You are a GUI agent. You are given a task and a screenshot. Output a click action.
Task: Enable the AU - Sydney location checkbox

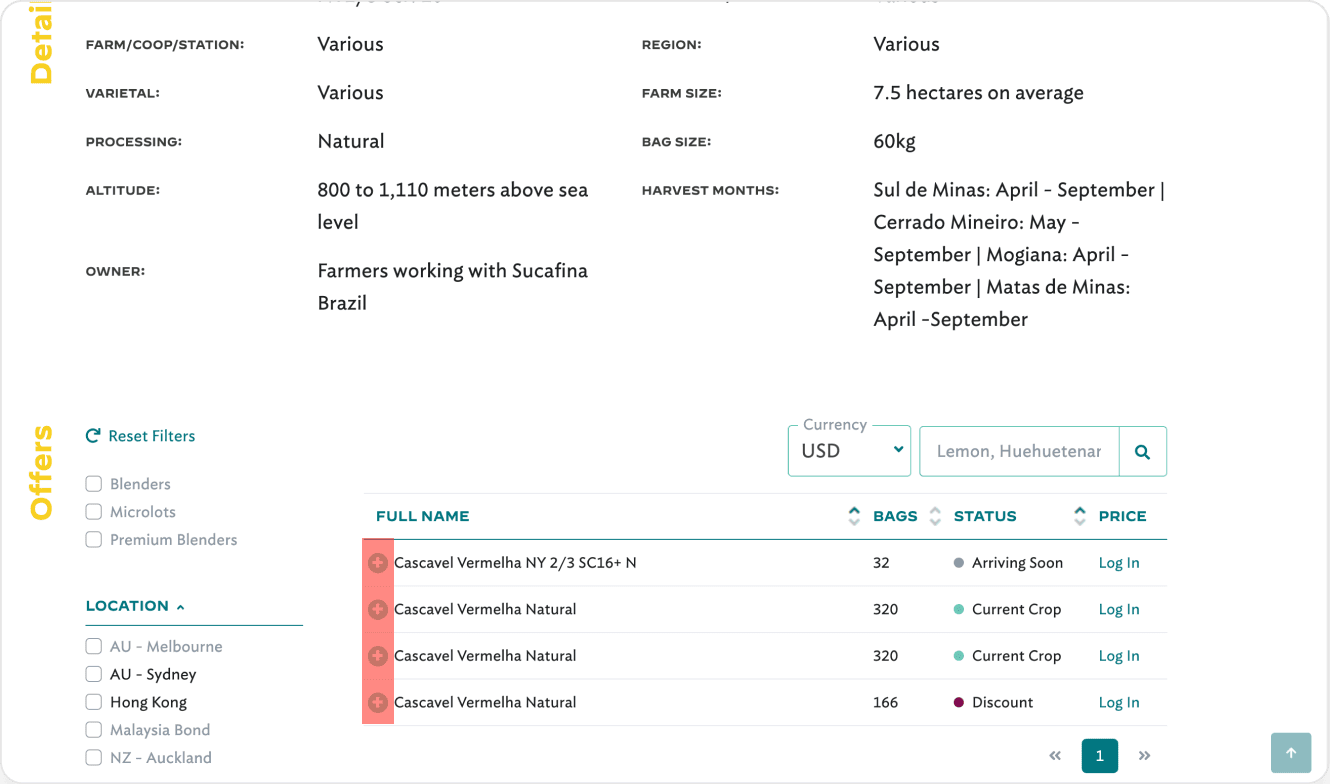[x=94, y=674]
